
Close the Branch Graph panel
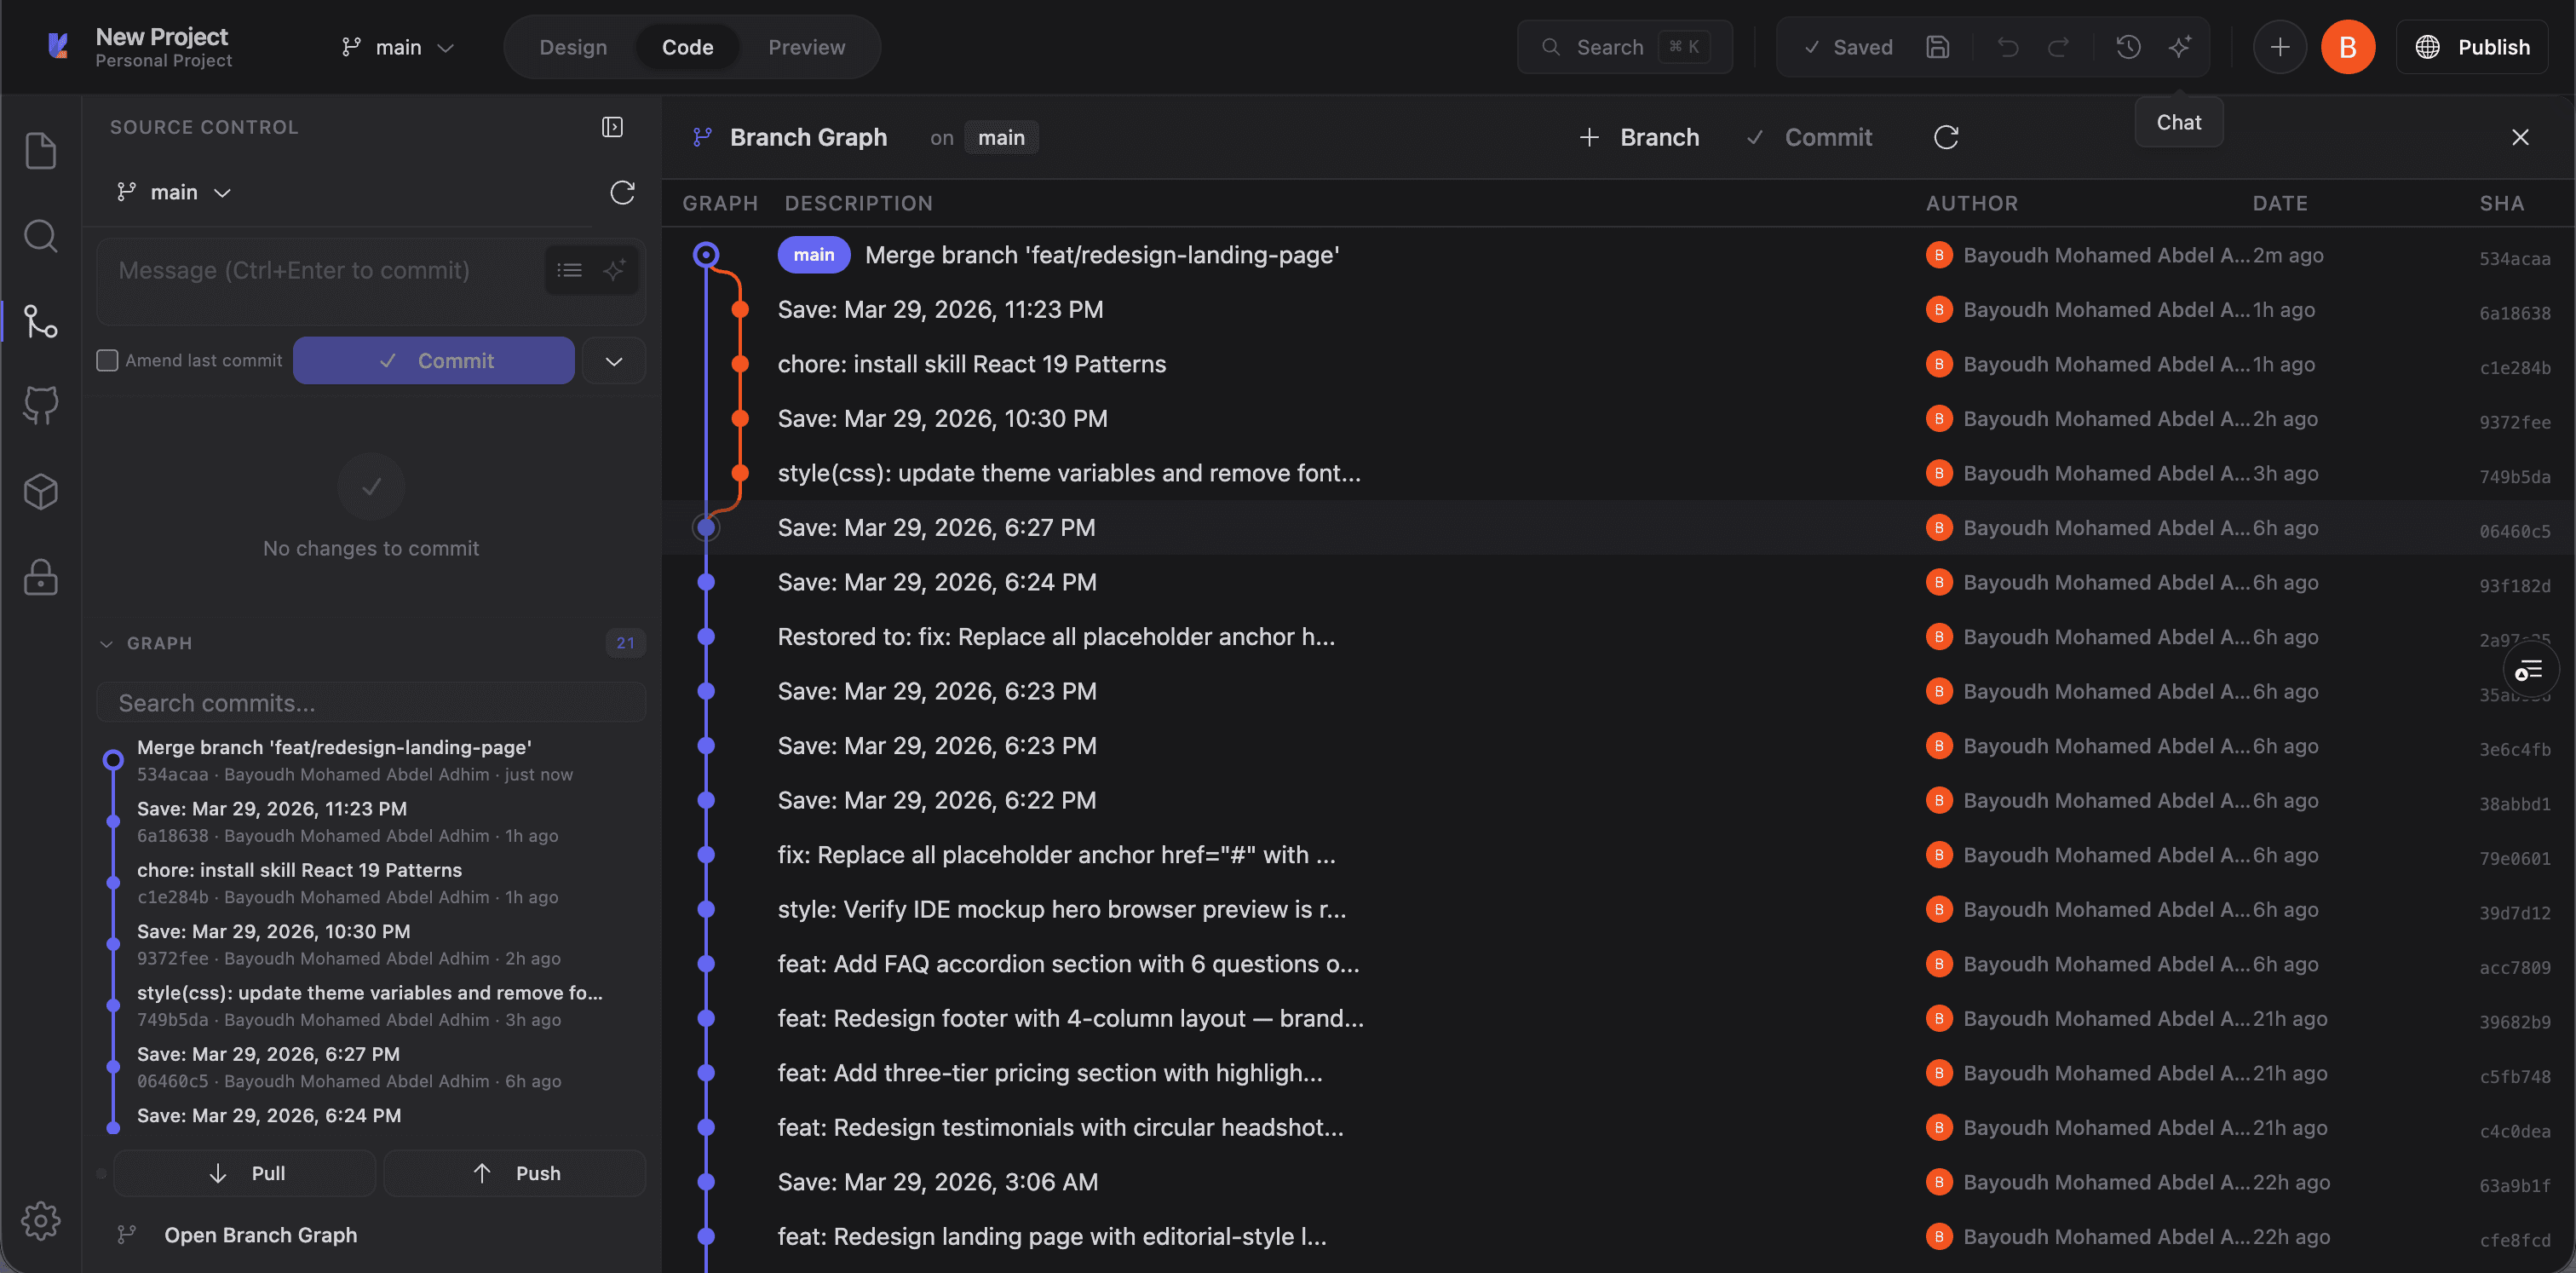(2519, 137)
